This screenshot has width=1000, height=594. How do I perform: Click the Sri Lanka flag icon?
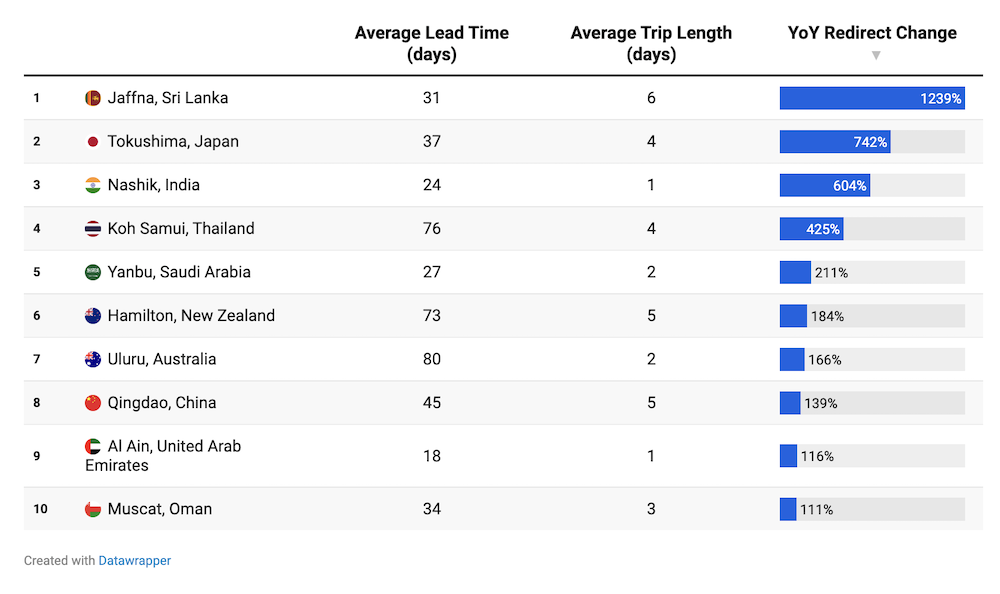click(93, 98)
